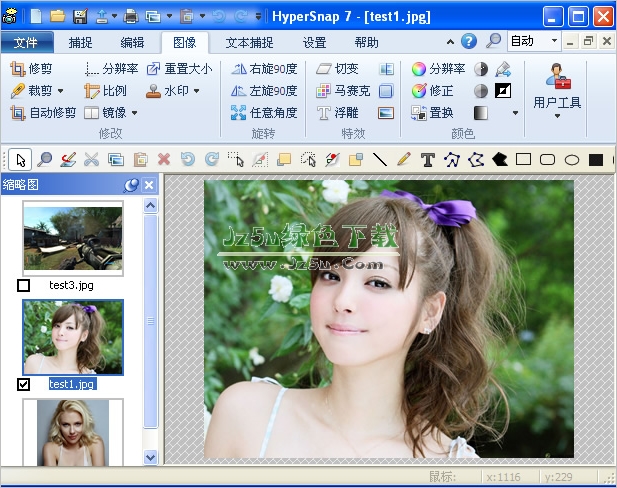This screenshot has height=488, width=617.
Task: Click the 修剪 trim tool
Action: click(31, 69)
